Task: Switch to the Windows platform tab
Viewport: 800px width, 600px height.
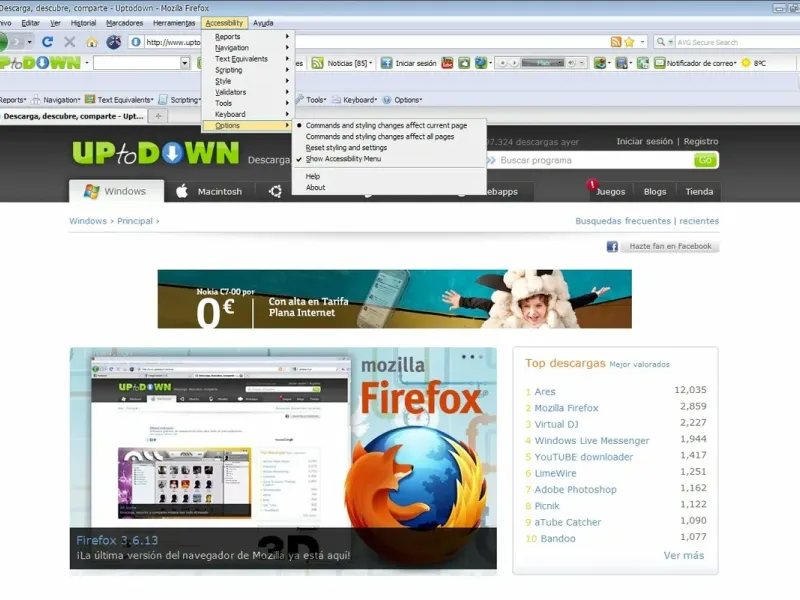Action: point(116,191)
